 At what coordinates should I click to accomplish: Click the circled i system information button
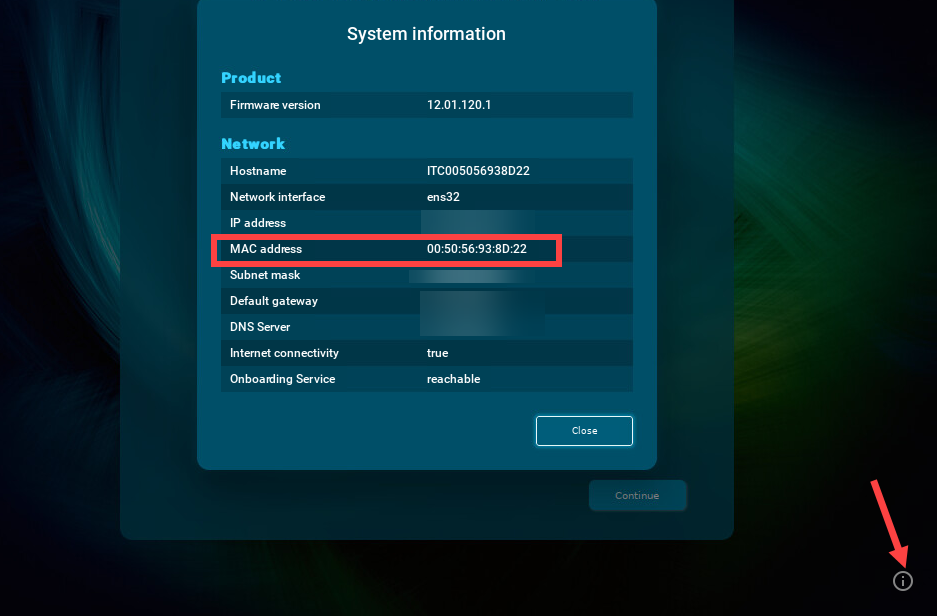(902, 580)
